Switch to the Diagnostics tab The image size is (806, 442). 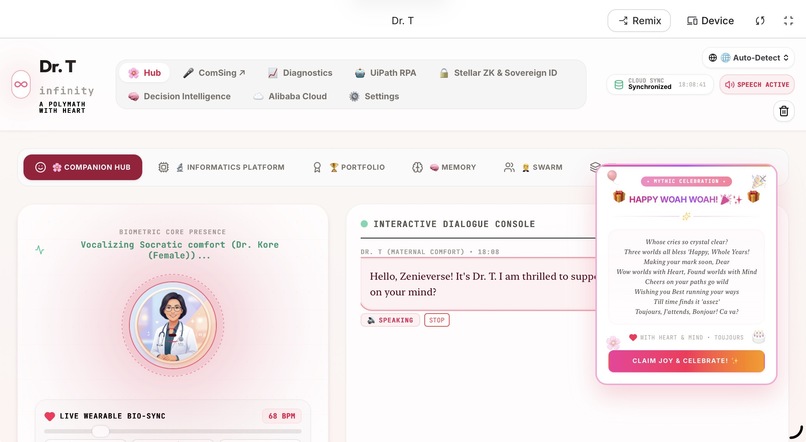pyautogui.click(x=300, y=73)
